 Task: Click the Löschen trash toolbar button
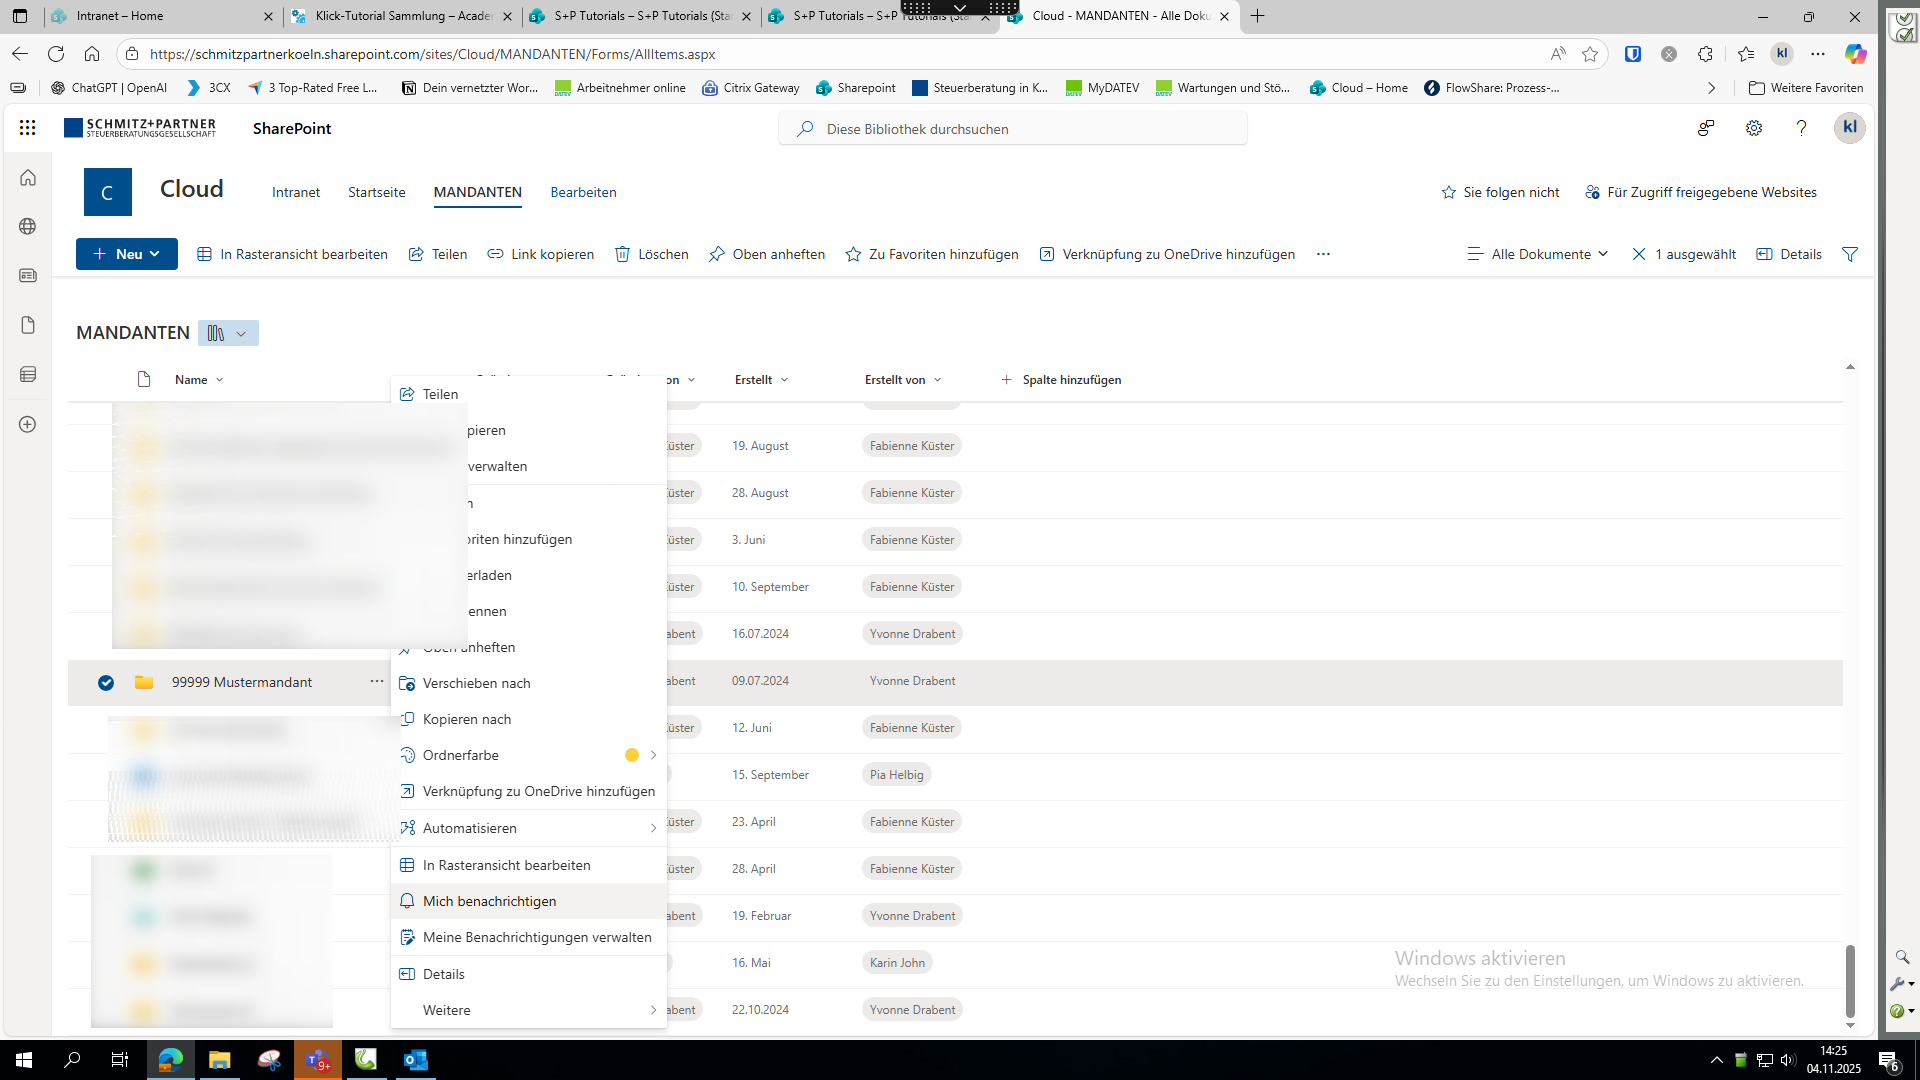(651, 254)
